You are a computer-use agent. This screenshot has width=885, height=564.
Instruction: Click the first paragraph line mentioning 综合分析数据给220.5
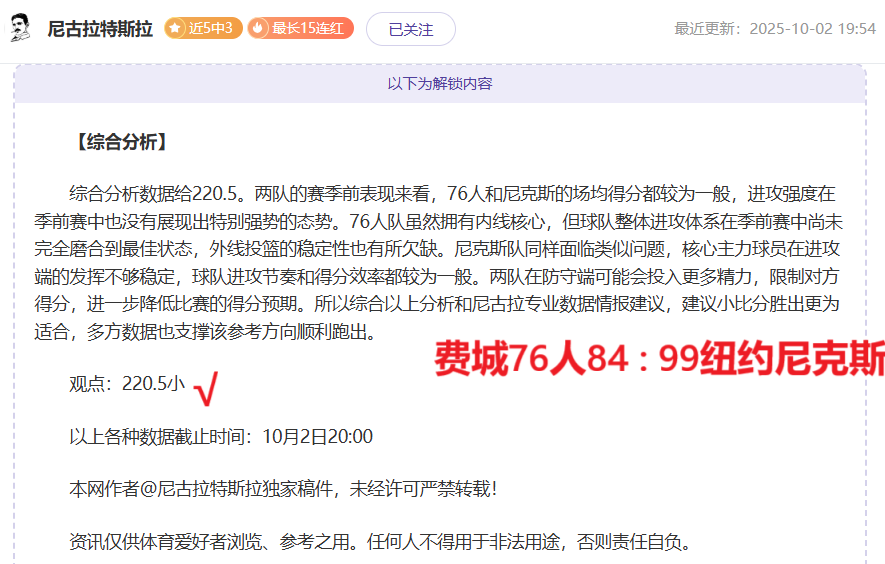(x=452, y=193)
